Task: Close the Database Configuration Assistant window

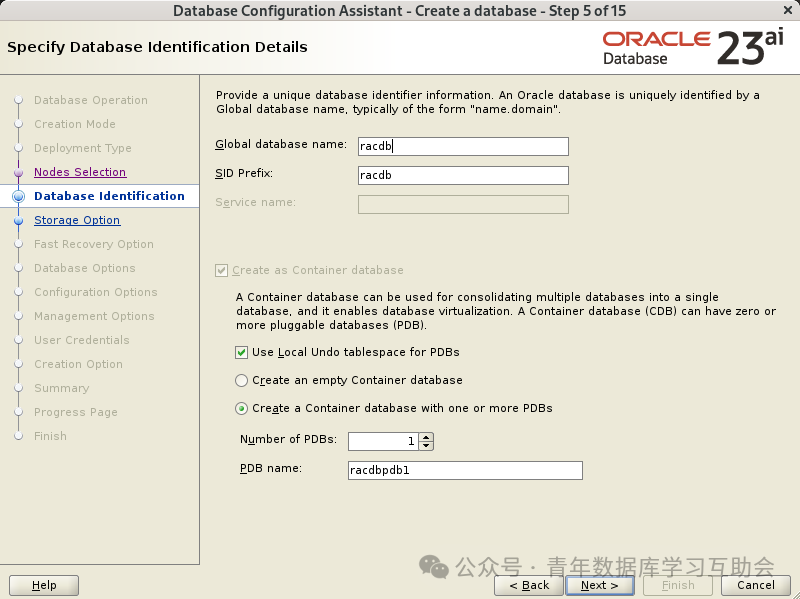Action: tap(787, 10)
